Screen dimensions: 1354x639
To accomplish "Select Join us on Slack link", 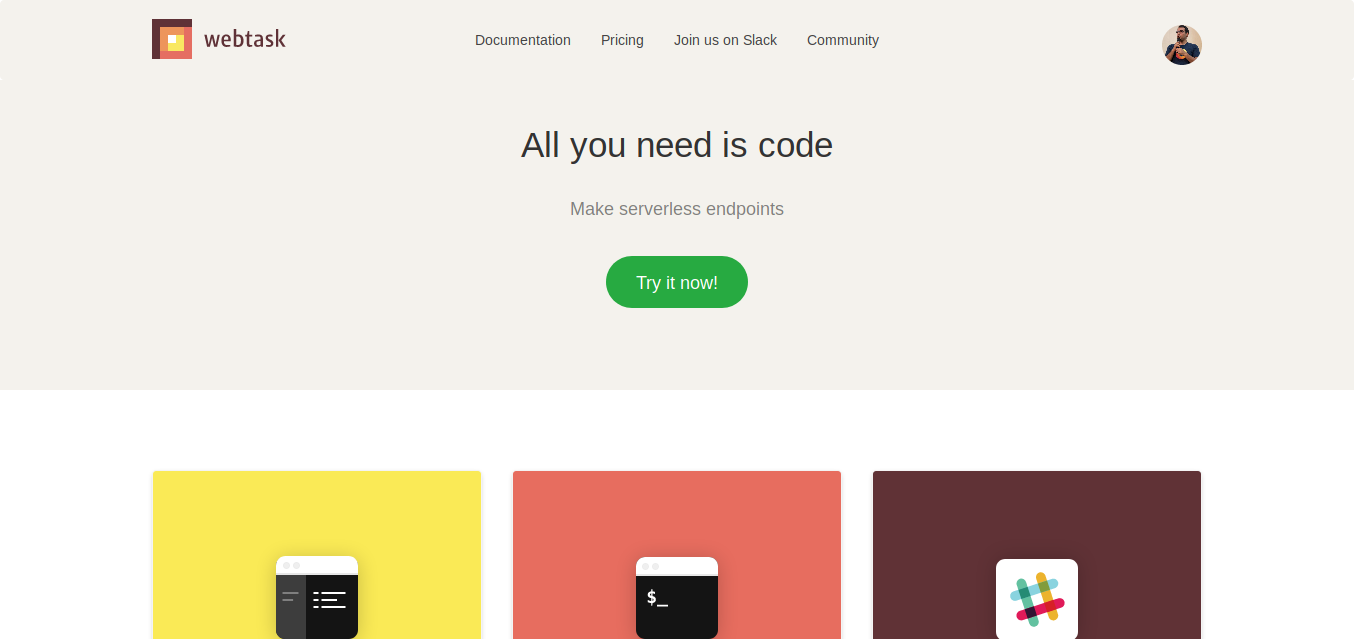I will (725, 40).
